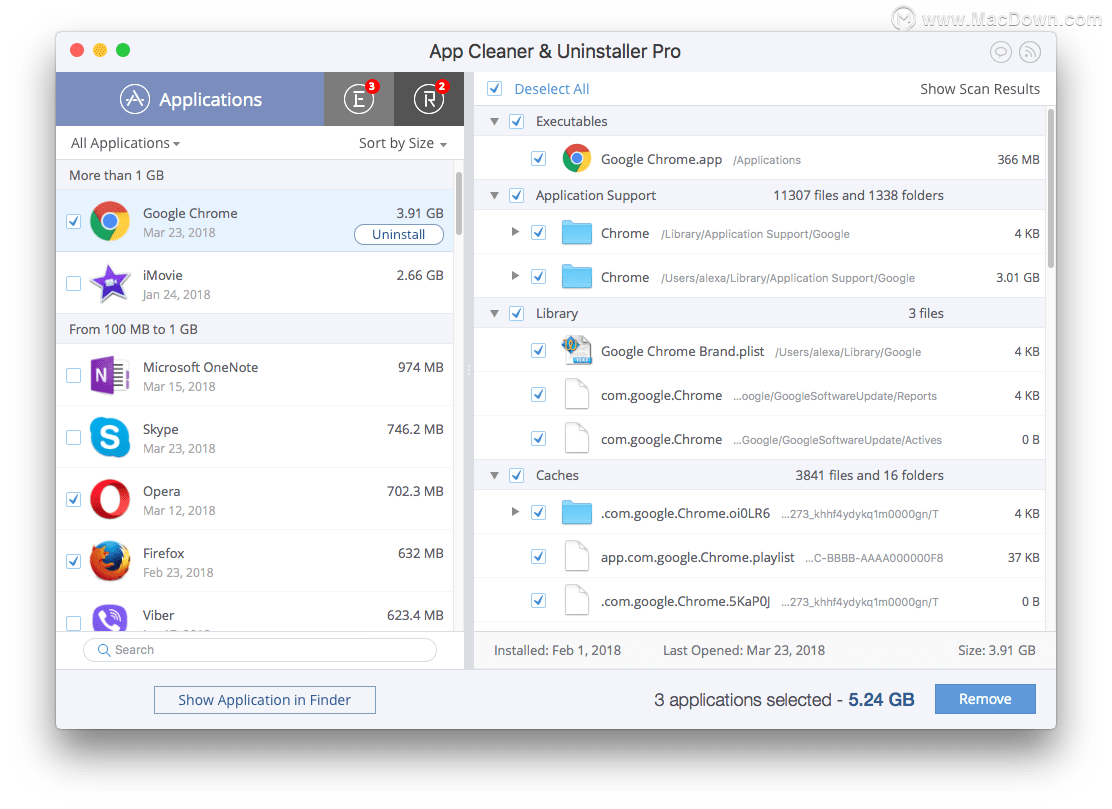
Task: Click the Viber icon in the list
Action: 110,618
